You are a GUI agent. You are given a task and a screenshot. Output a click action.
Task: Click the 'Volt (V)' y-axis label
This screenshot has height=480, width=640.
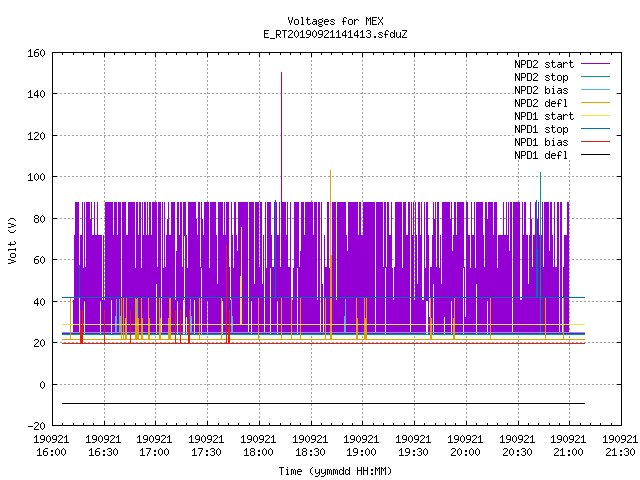click(x=12, y=240)
